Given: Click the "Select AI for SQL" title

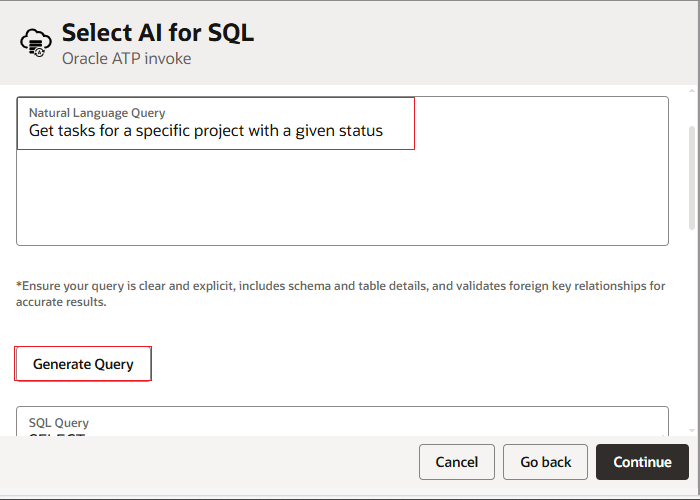Looking at the screenshot, I should tap(158, 33).
